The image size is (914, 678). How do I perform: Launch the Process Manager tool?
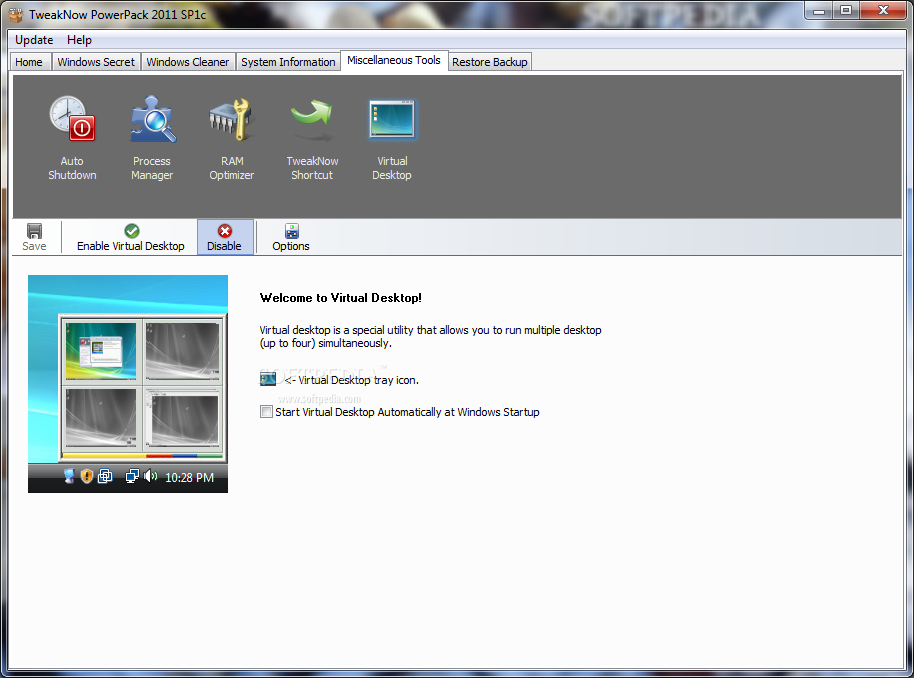click(x=152, y=138)
